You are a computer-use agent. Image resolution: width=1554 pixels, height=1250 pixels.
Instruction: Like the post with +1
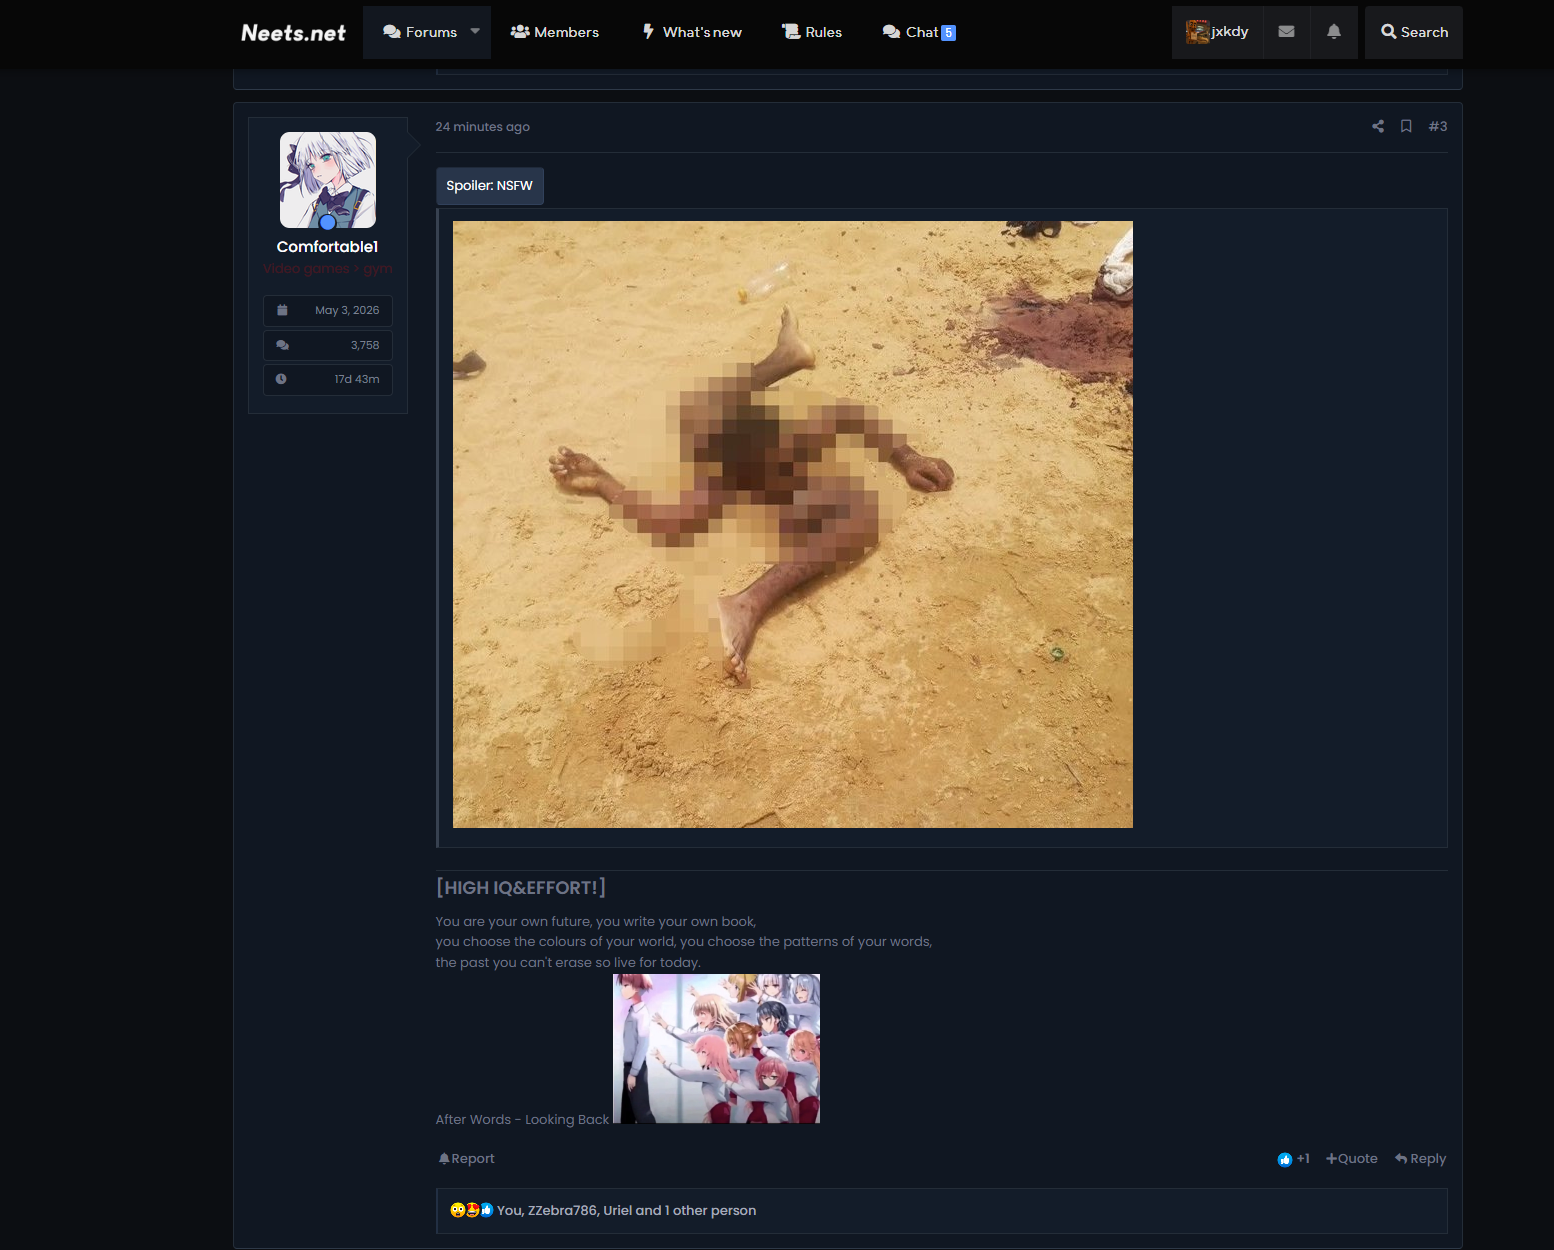click(x=1293, y=1159)
